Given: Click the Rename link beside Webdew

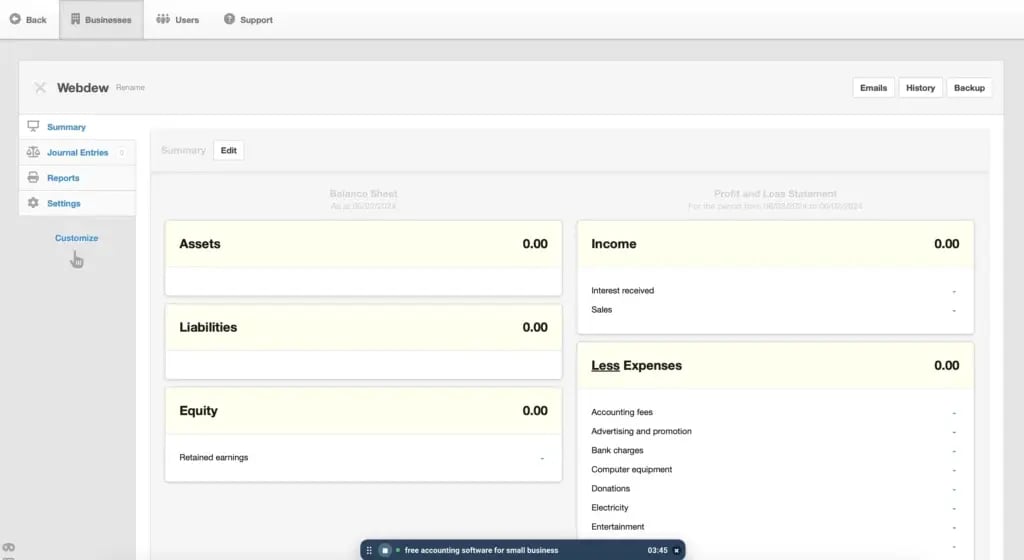Looking at the screenshot, I should tap(130, 88).
